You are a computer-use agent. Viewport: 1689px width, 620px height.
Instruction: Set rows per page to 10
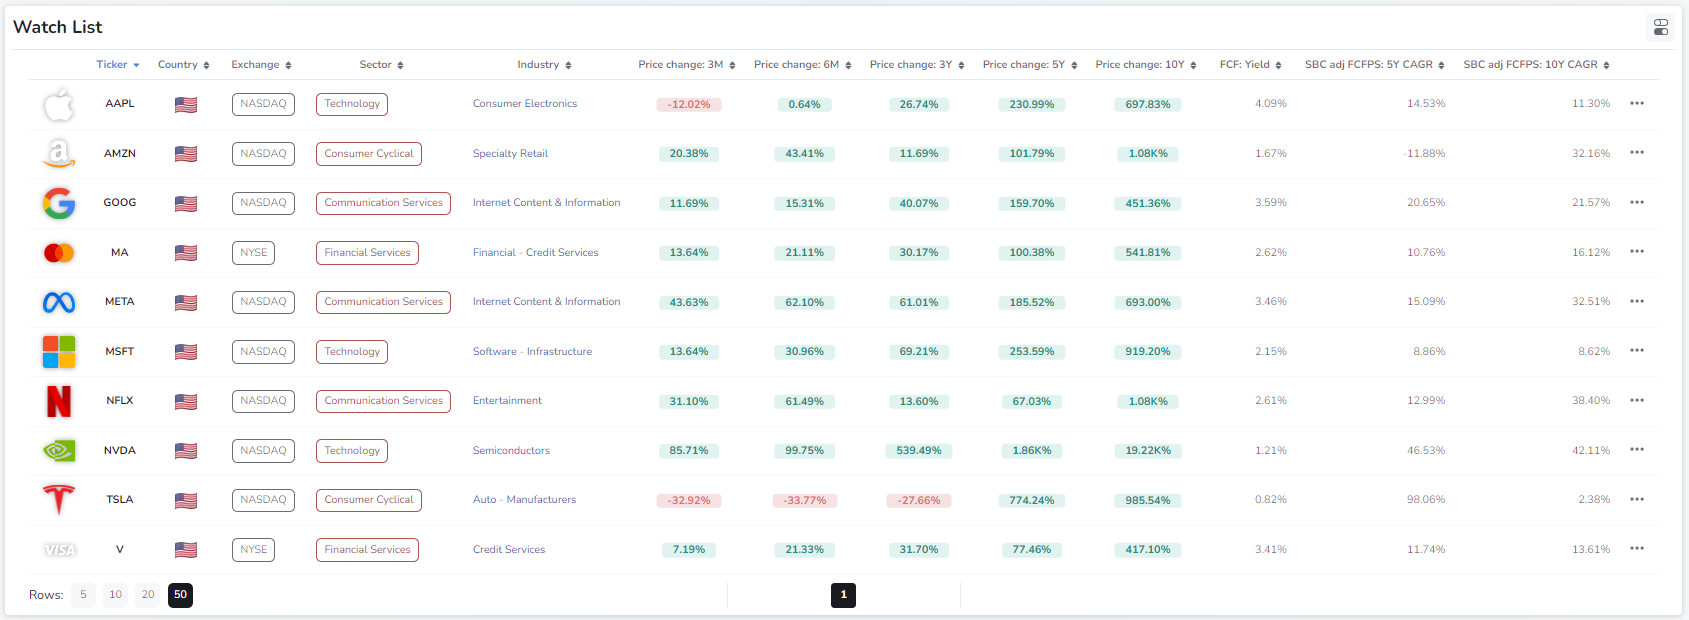116,595
